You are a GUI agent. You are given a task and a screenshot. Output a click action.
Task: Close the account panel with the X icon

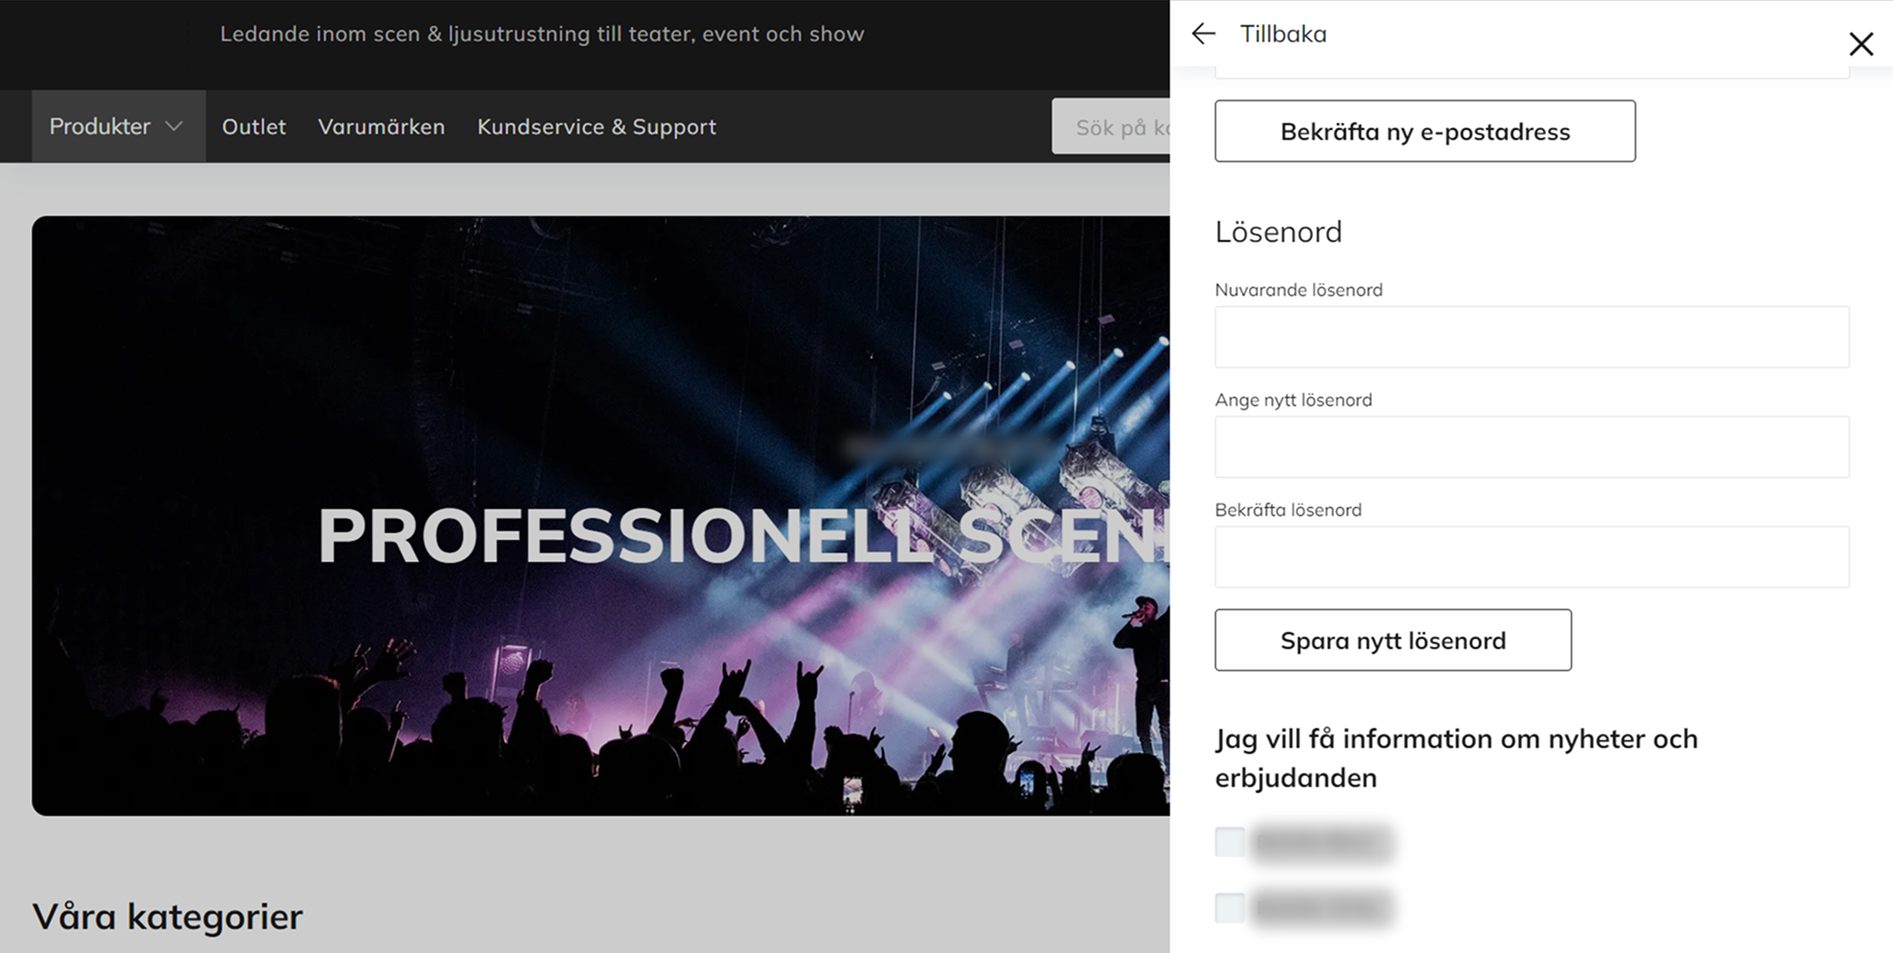click(1860, 44)
